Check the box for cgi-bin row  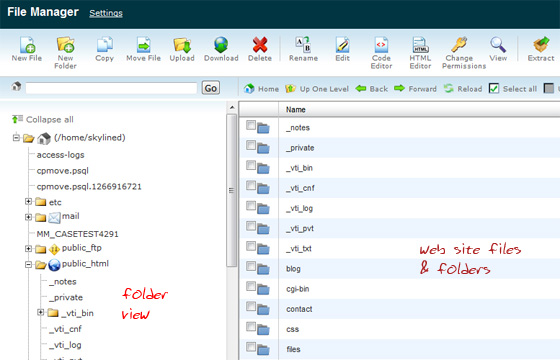click(251, 286)
